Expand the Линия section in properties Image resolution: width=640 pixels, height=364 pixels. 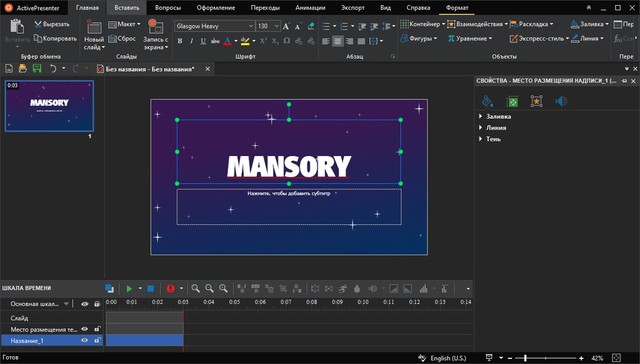[480, 128]
